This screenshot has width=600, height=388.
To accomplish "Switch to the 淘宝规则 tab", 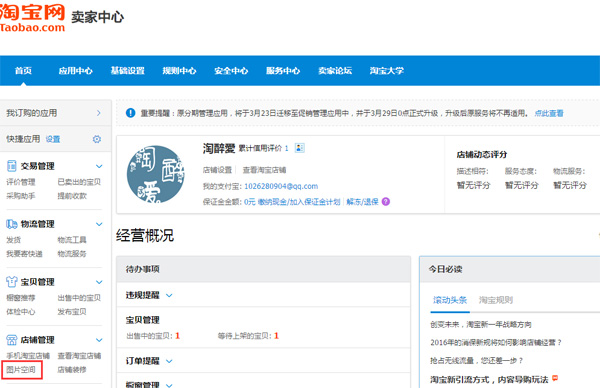I will (496, 300).
